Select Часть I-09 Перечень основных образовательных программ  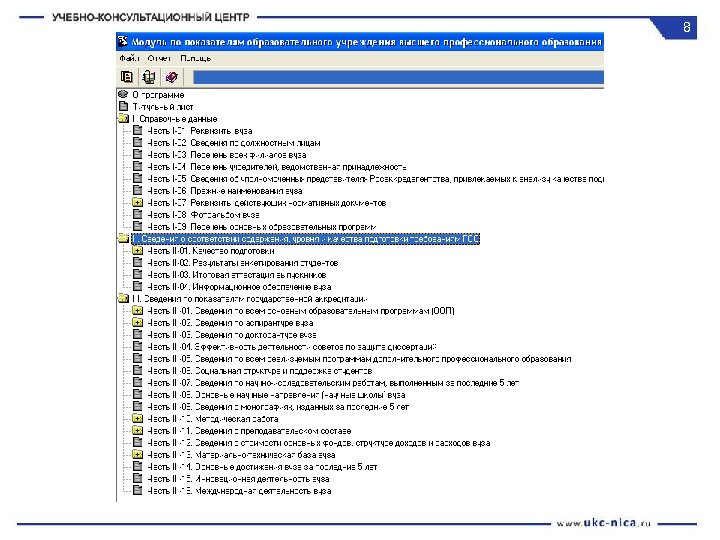262,227
